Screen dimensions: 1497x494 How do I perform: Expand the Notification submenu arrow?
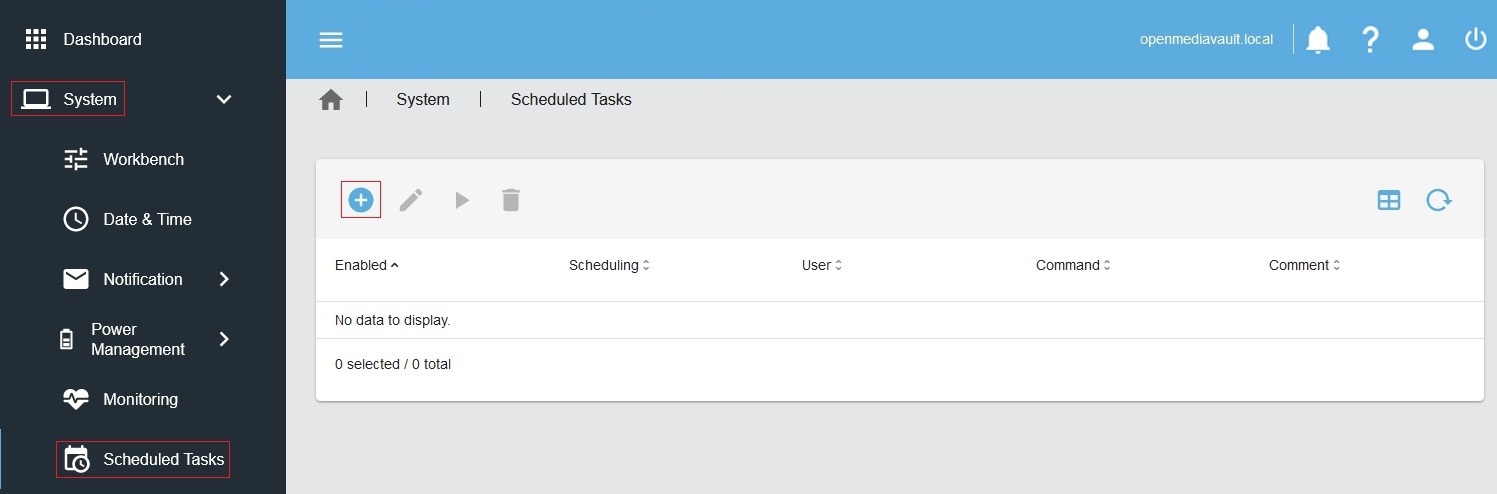(x=224, y=279)
